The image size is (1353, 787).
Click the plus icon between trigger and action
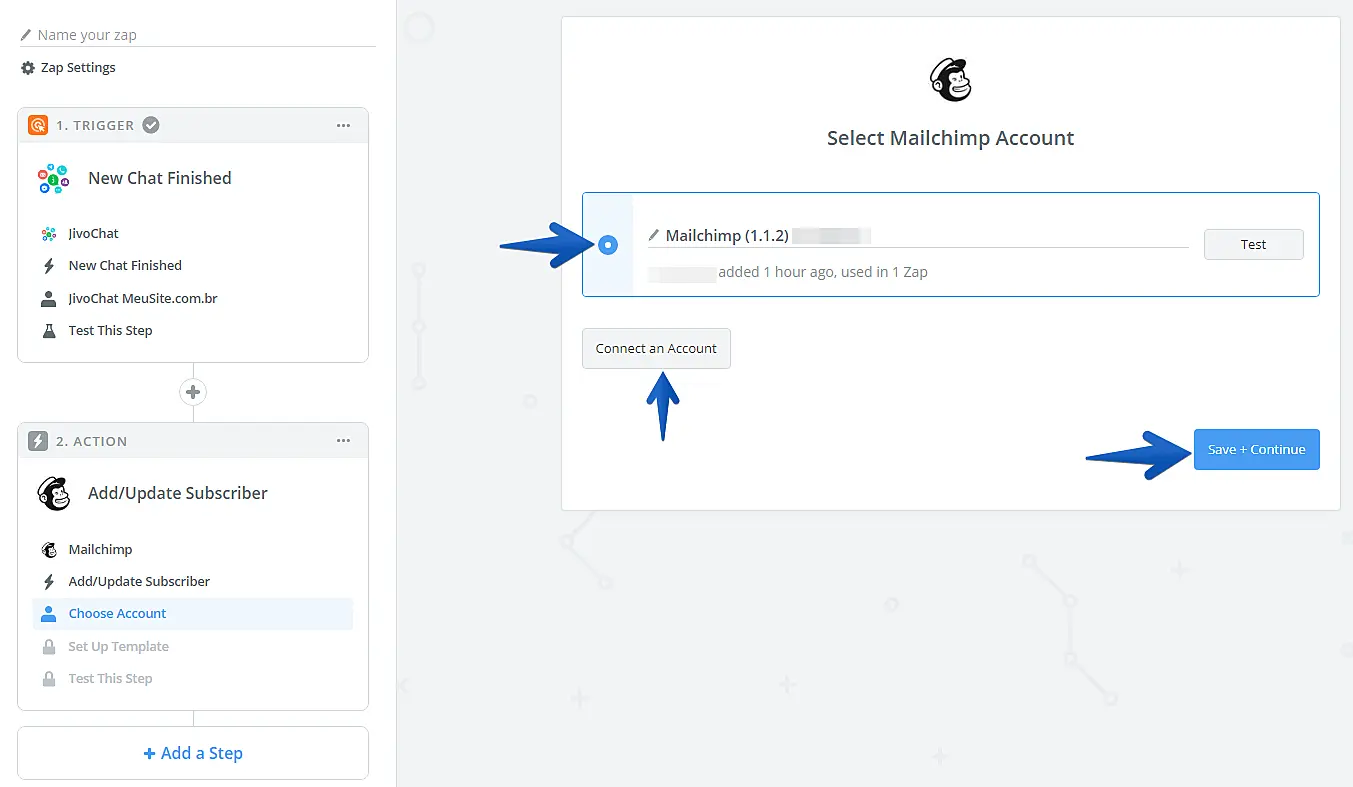[193, 392]
